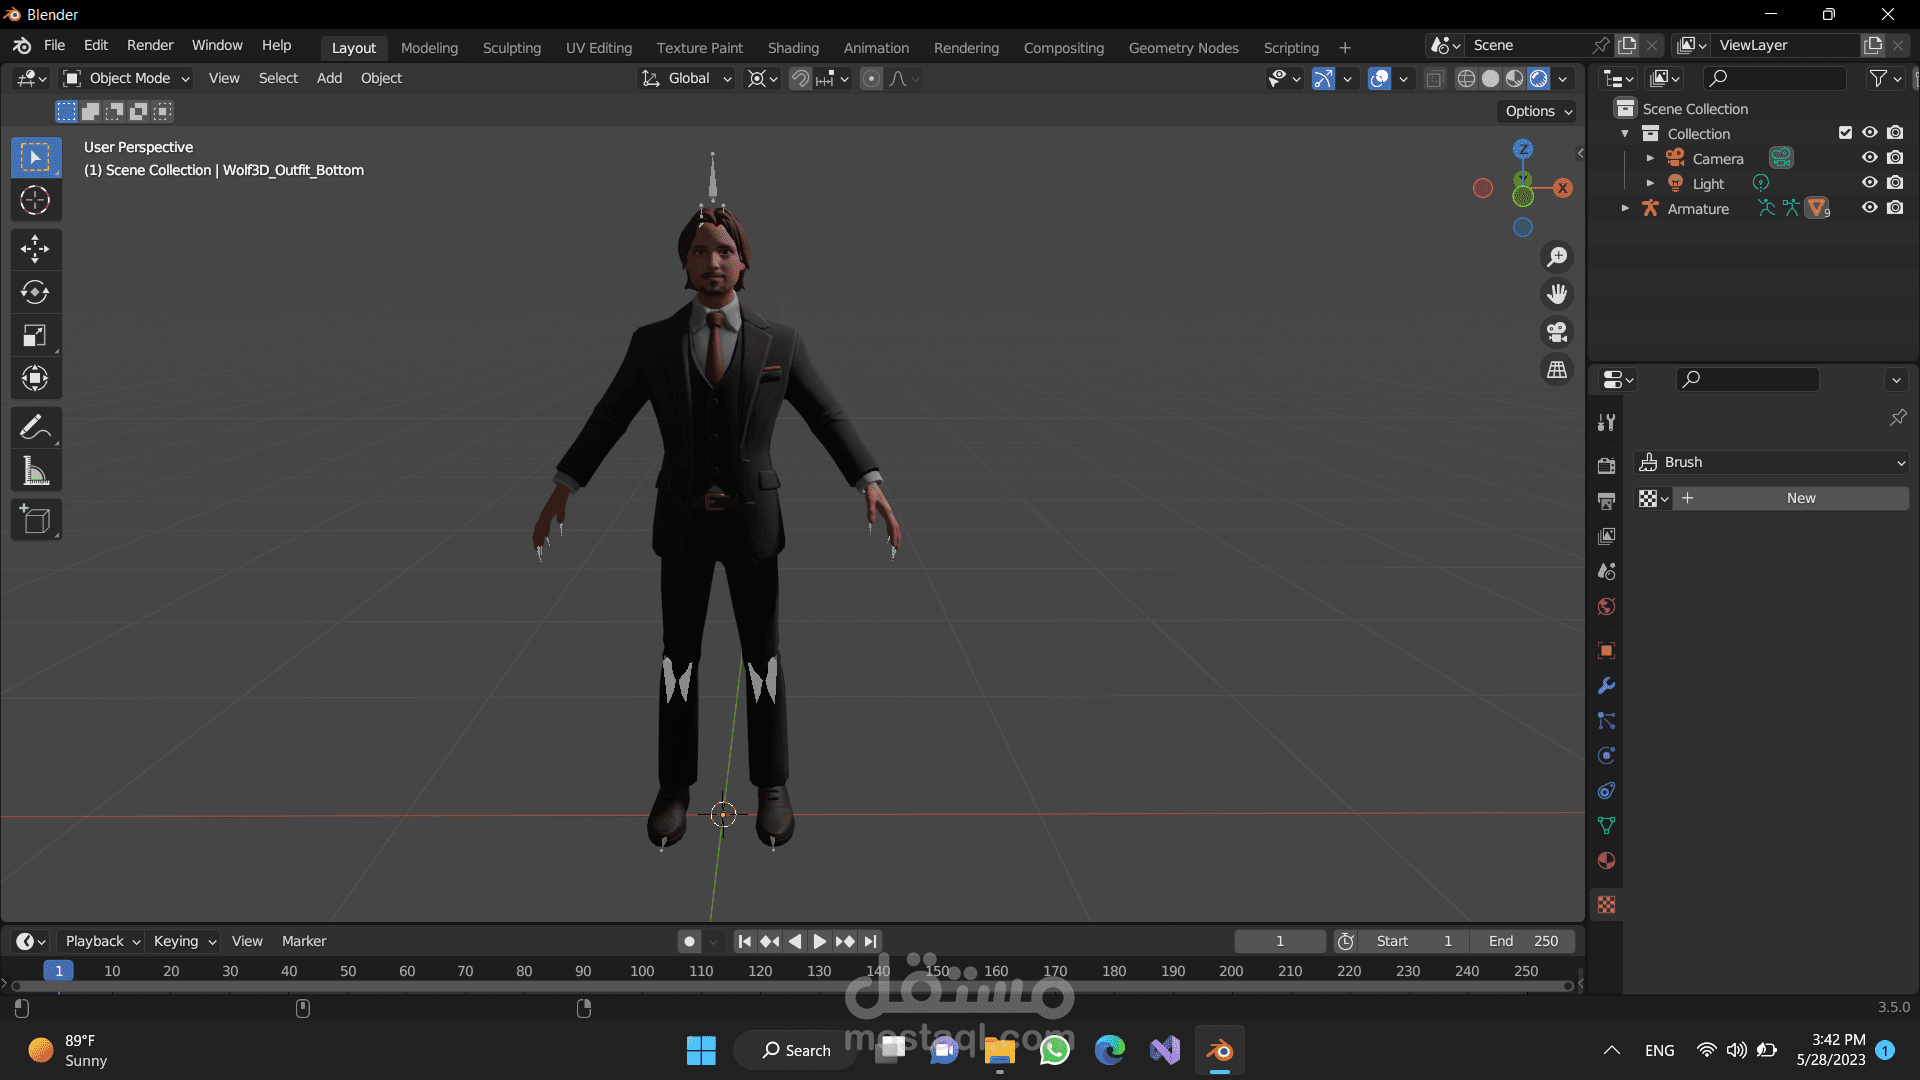Open the Material properties tab

(1606, 861)
